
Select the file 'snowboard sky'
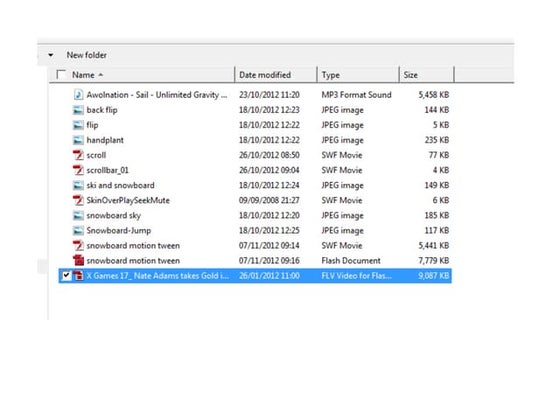click(x=114, y=215)
